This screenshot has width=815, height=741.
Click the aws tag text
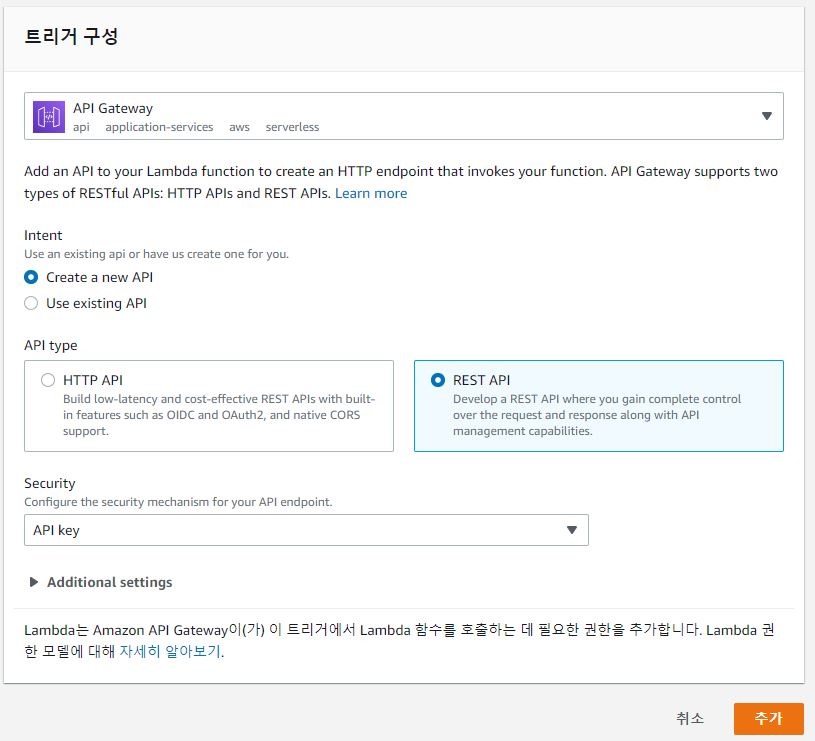click(239, 127)
